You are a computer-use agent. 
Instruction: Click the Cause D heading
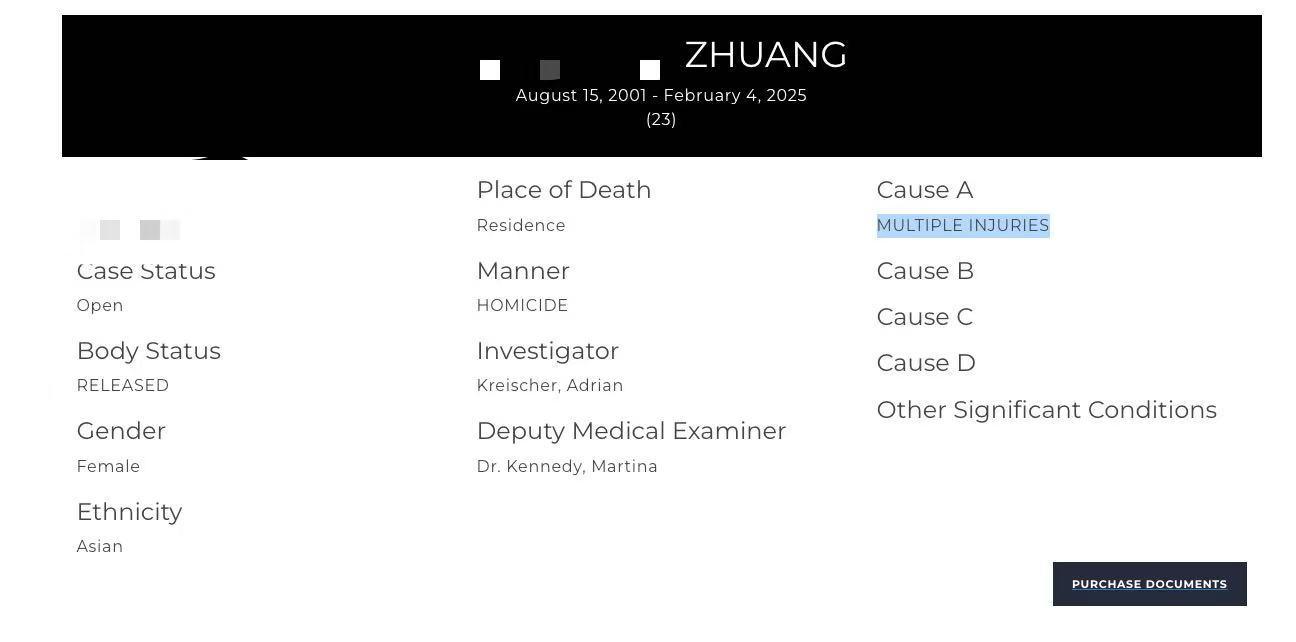(x=925, y=363)
